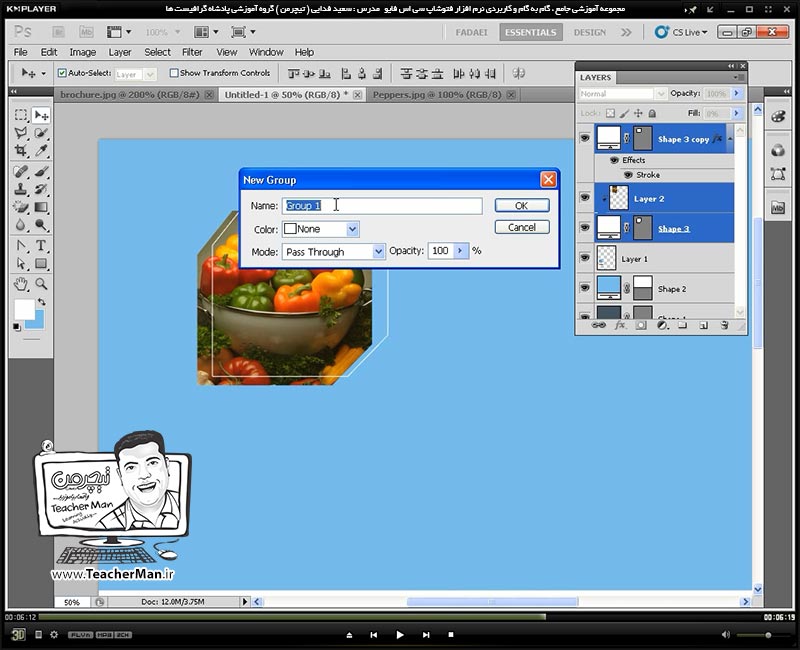Select the Eyedropper tool
Image resolution: width=800 pixels, height=650 pixels.
click(41, 151)
